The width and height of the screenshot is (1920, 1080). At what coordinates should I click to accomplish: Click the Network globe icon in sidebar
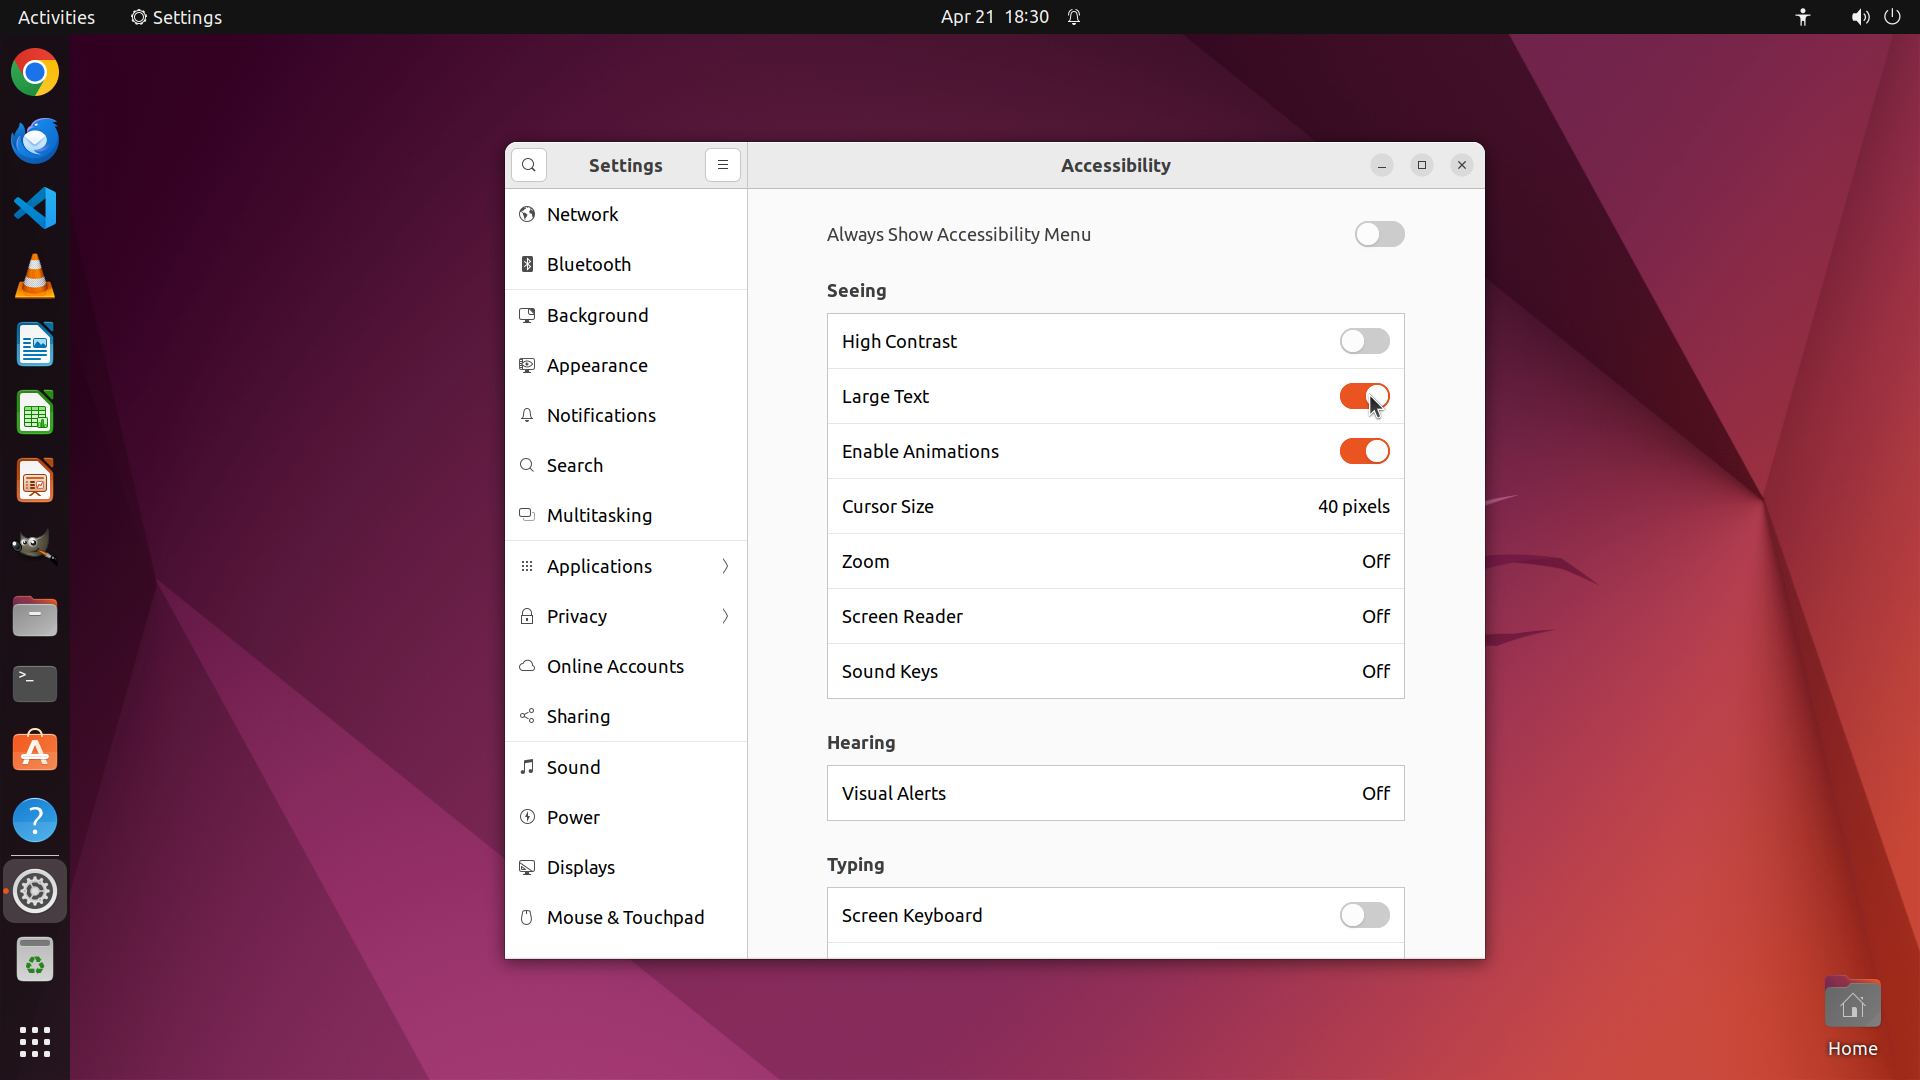coord(527,214)
